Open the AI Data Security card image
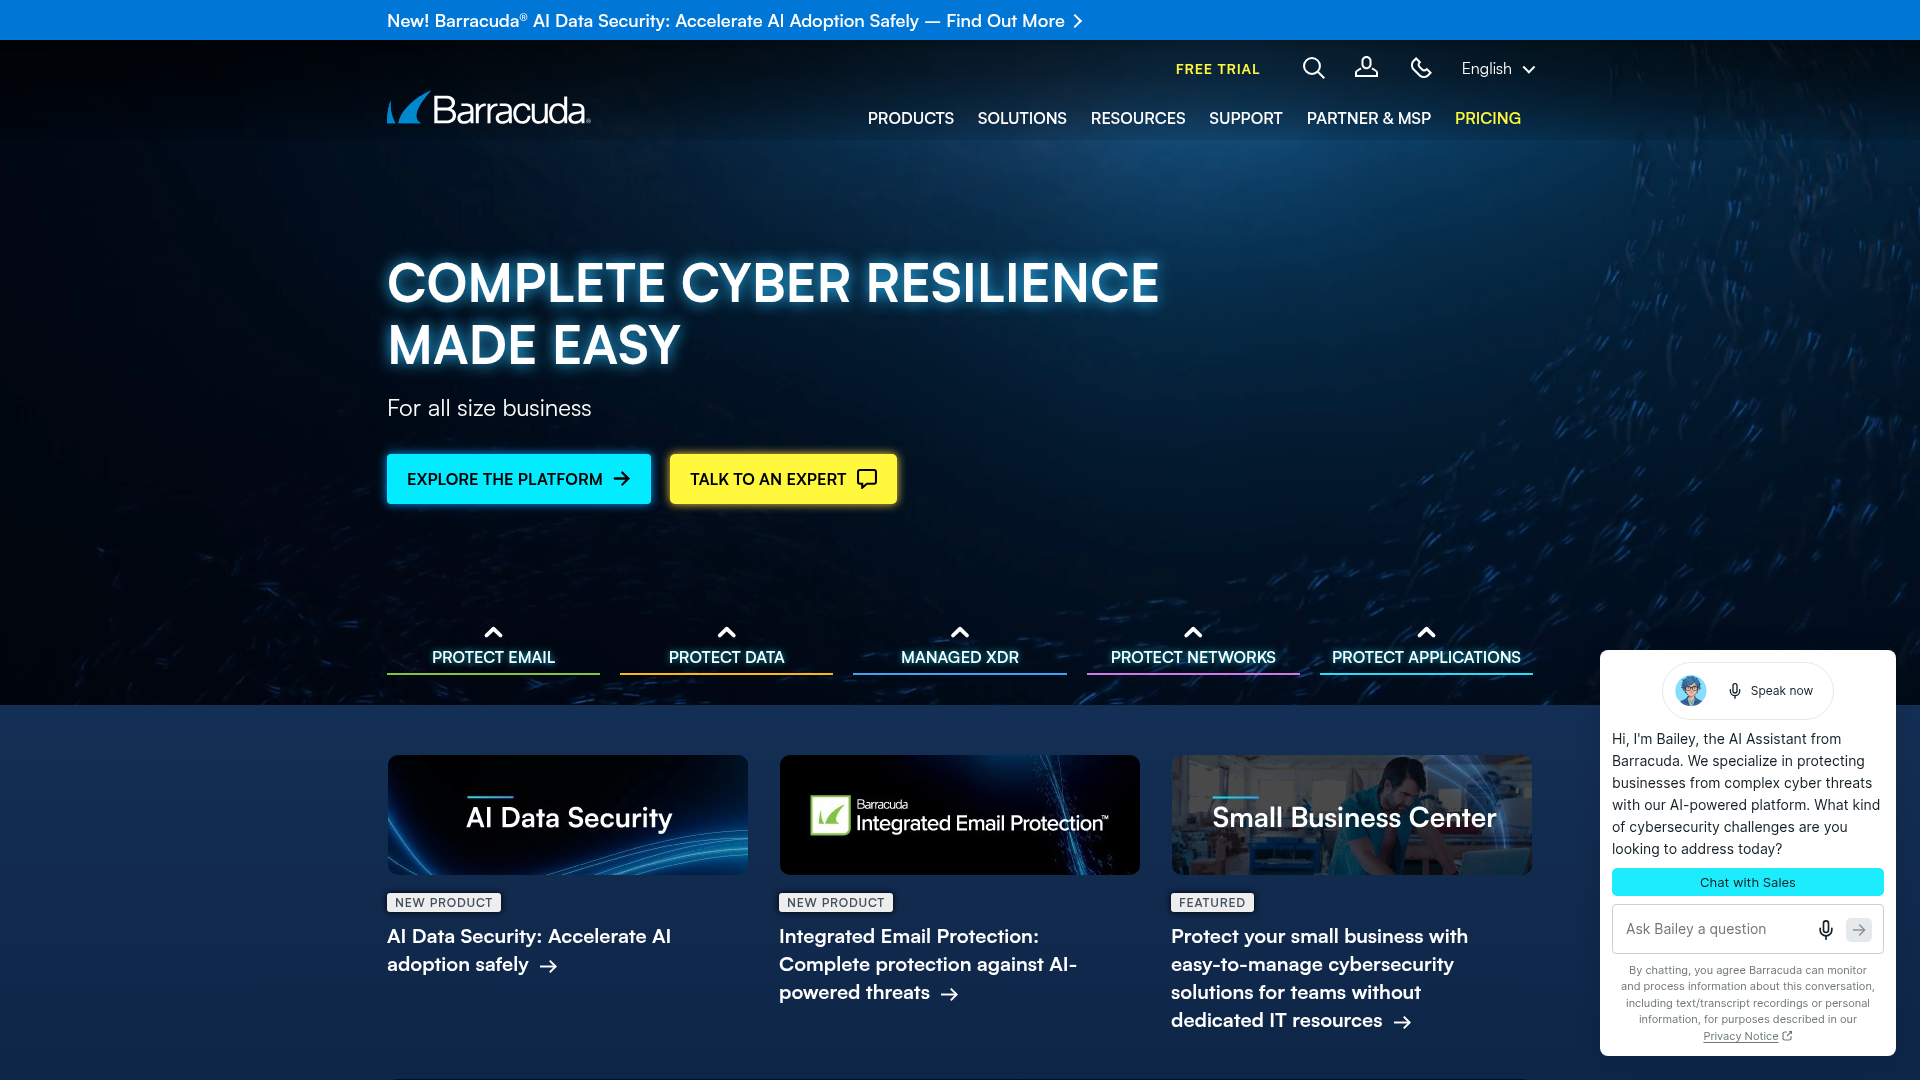The height and width of the screenshot is (1080, 1920). click(568, 815)
